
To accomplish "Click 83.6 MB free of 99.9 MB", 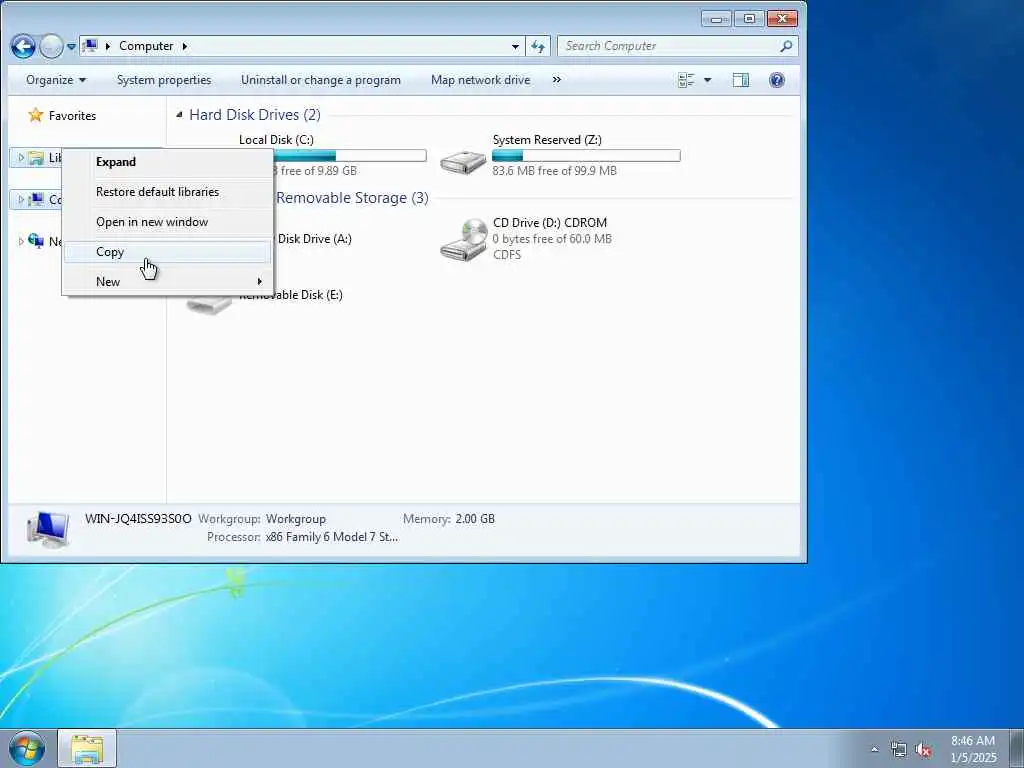I will pyautogui.click(x=554, y=171).
